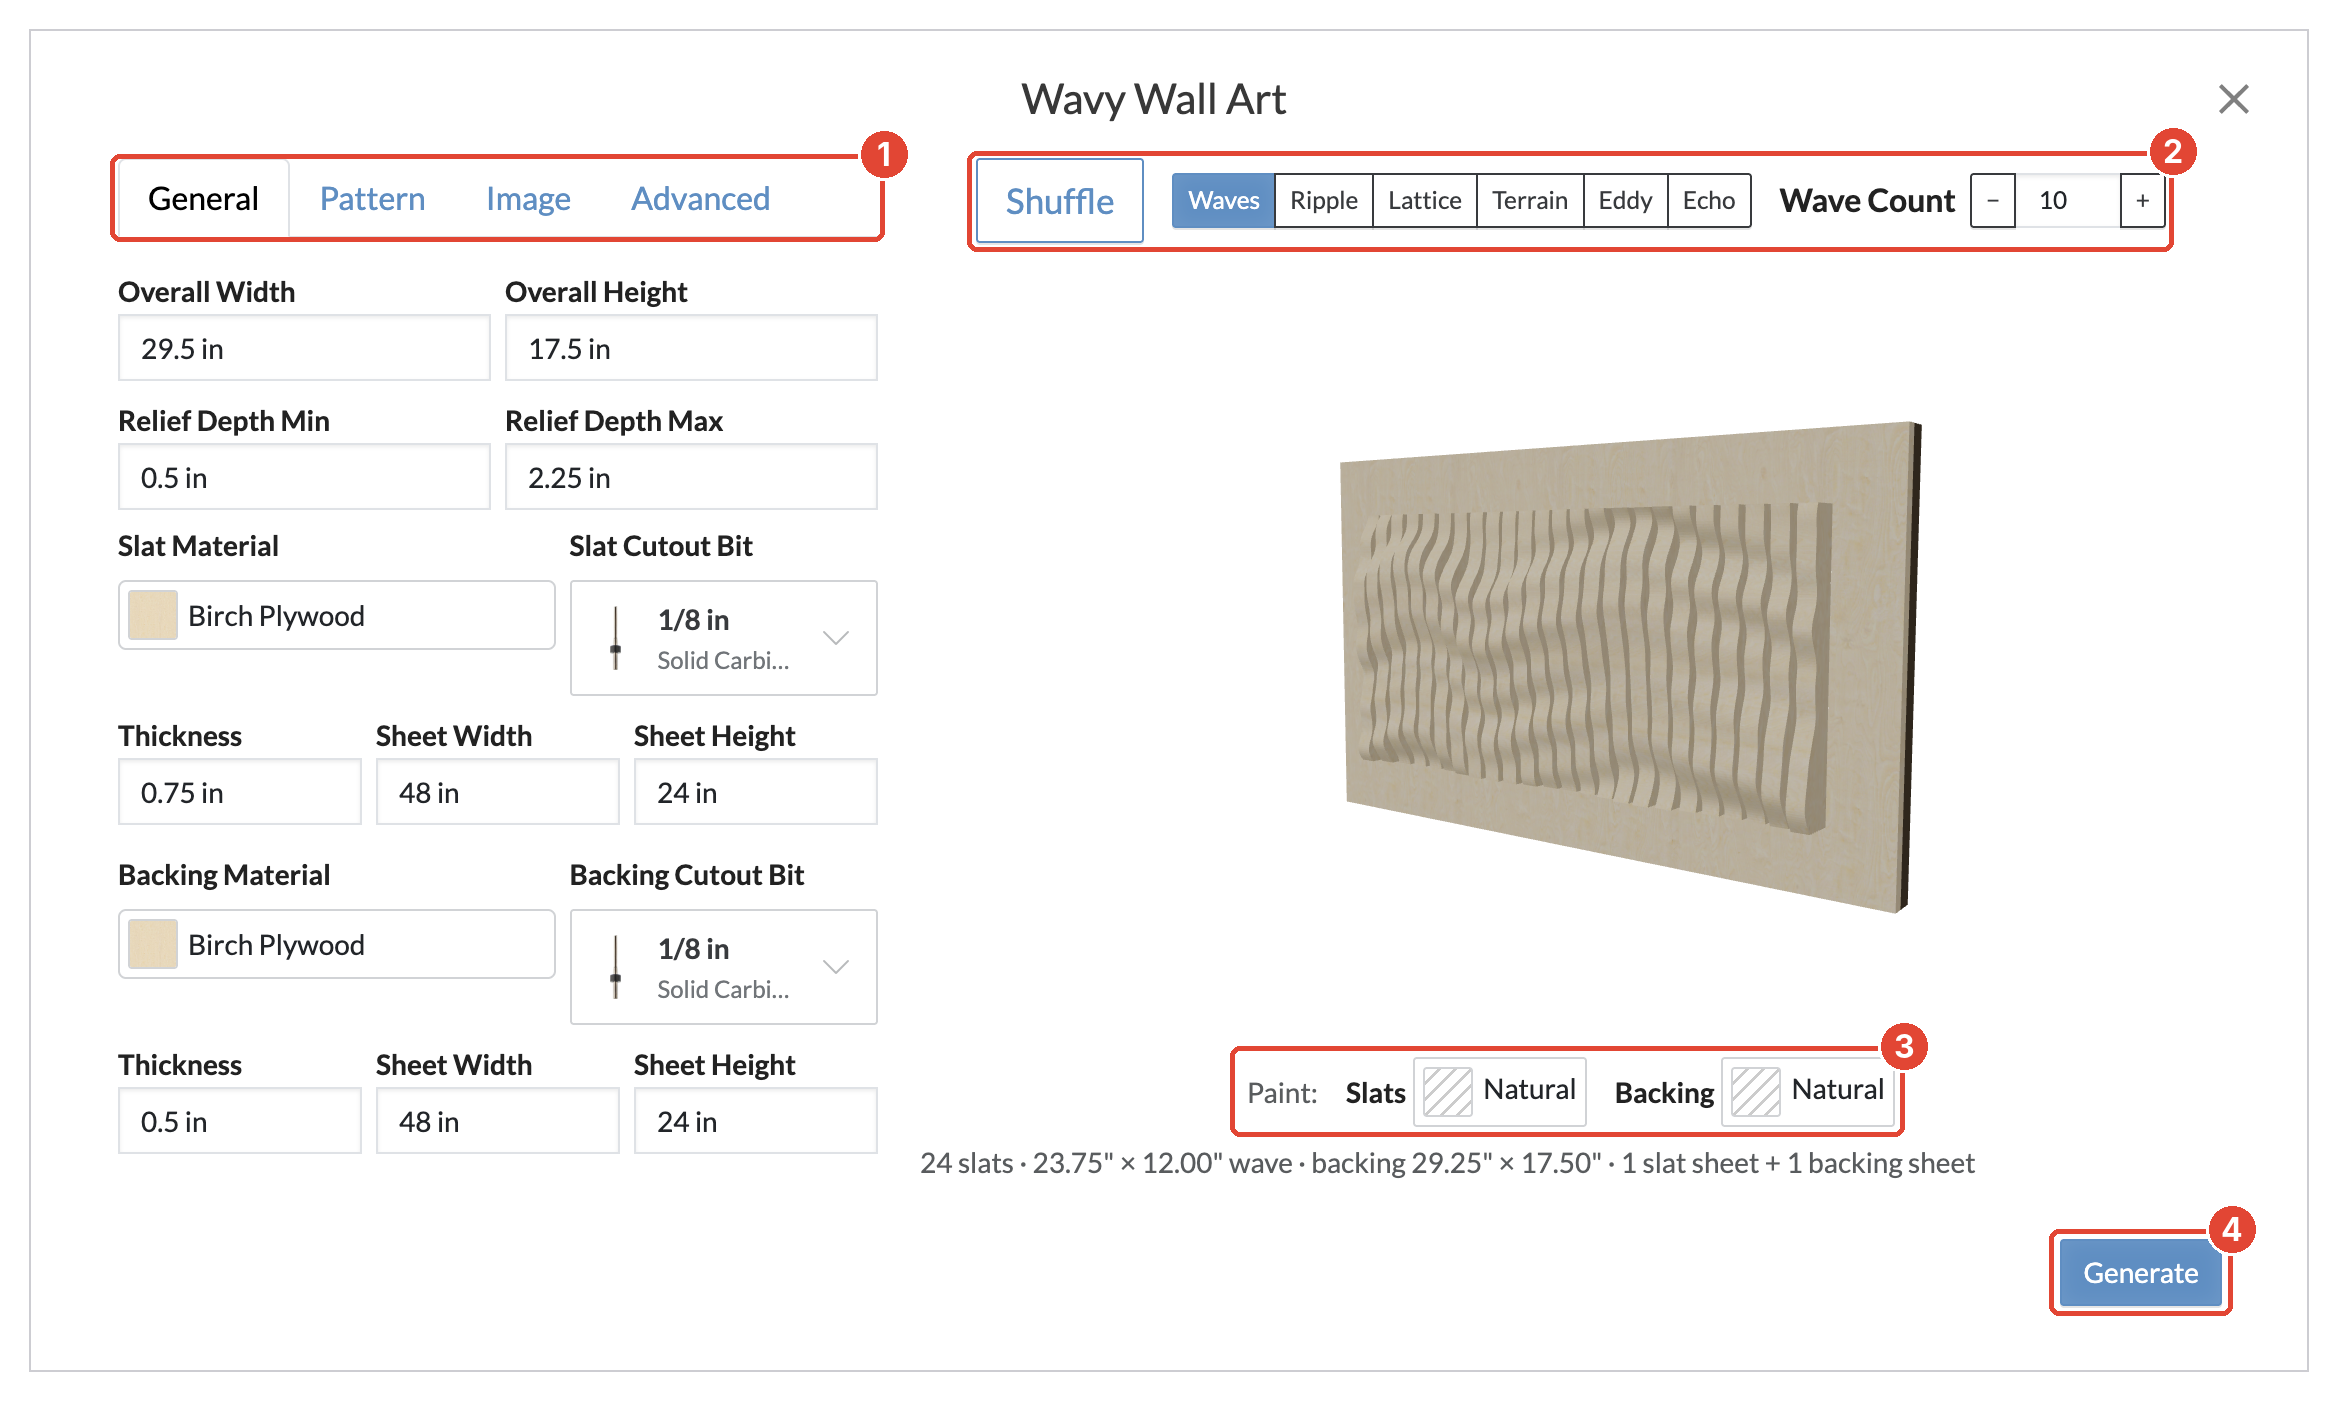Switch to the Pattern tab
The height and width of the screenshot is (1401, 2338).
pyautogui.click(x=372, y=199)
